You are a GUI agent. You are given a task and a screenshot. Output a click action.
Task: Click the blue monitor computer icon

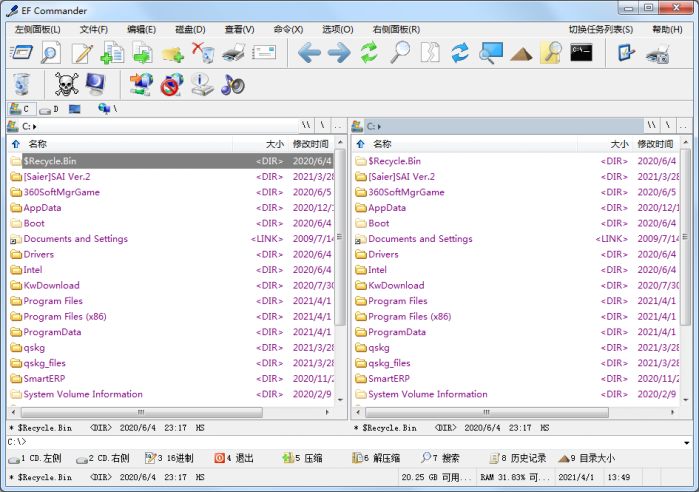point(95,84)
